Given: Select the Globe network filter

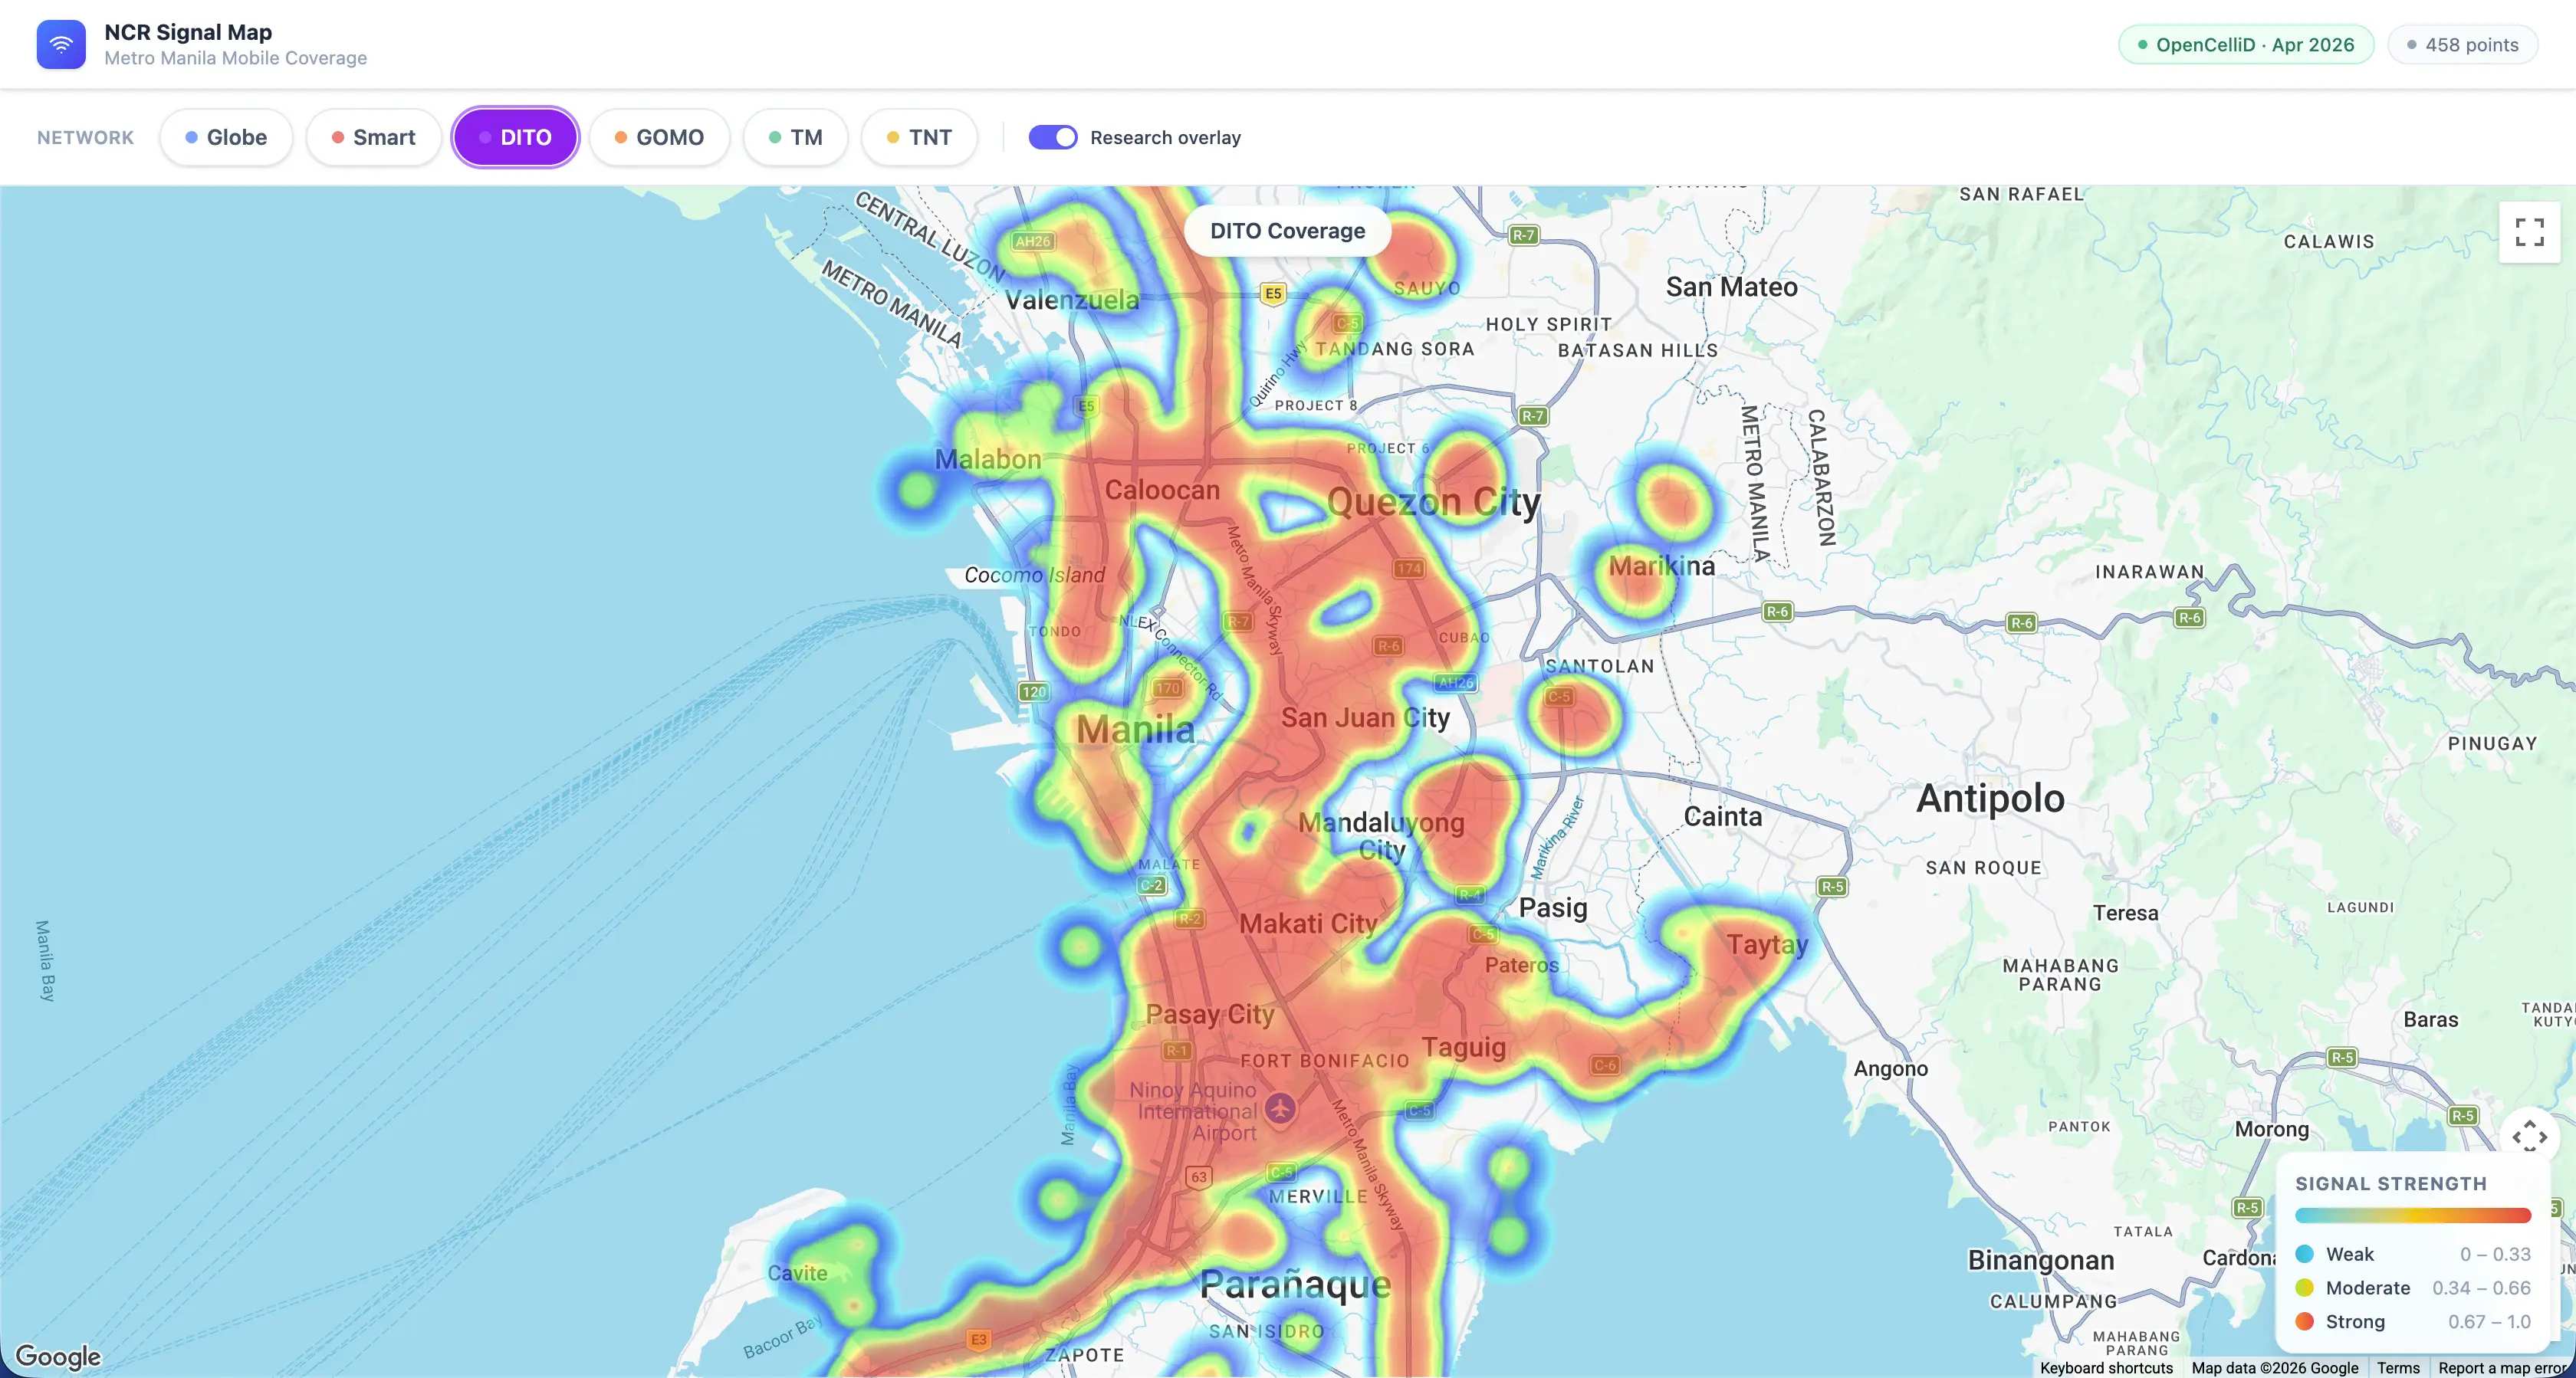Looking at the screenshot, I should click(x=226, y=137).
